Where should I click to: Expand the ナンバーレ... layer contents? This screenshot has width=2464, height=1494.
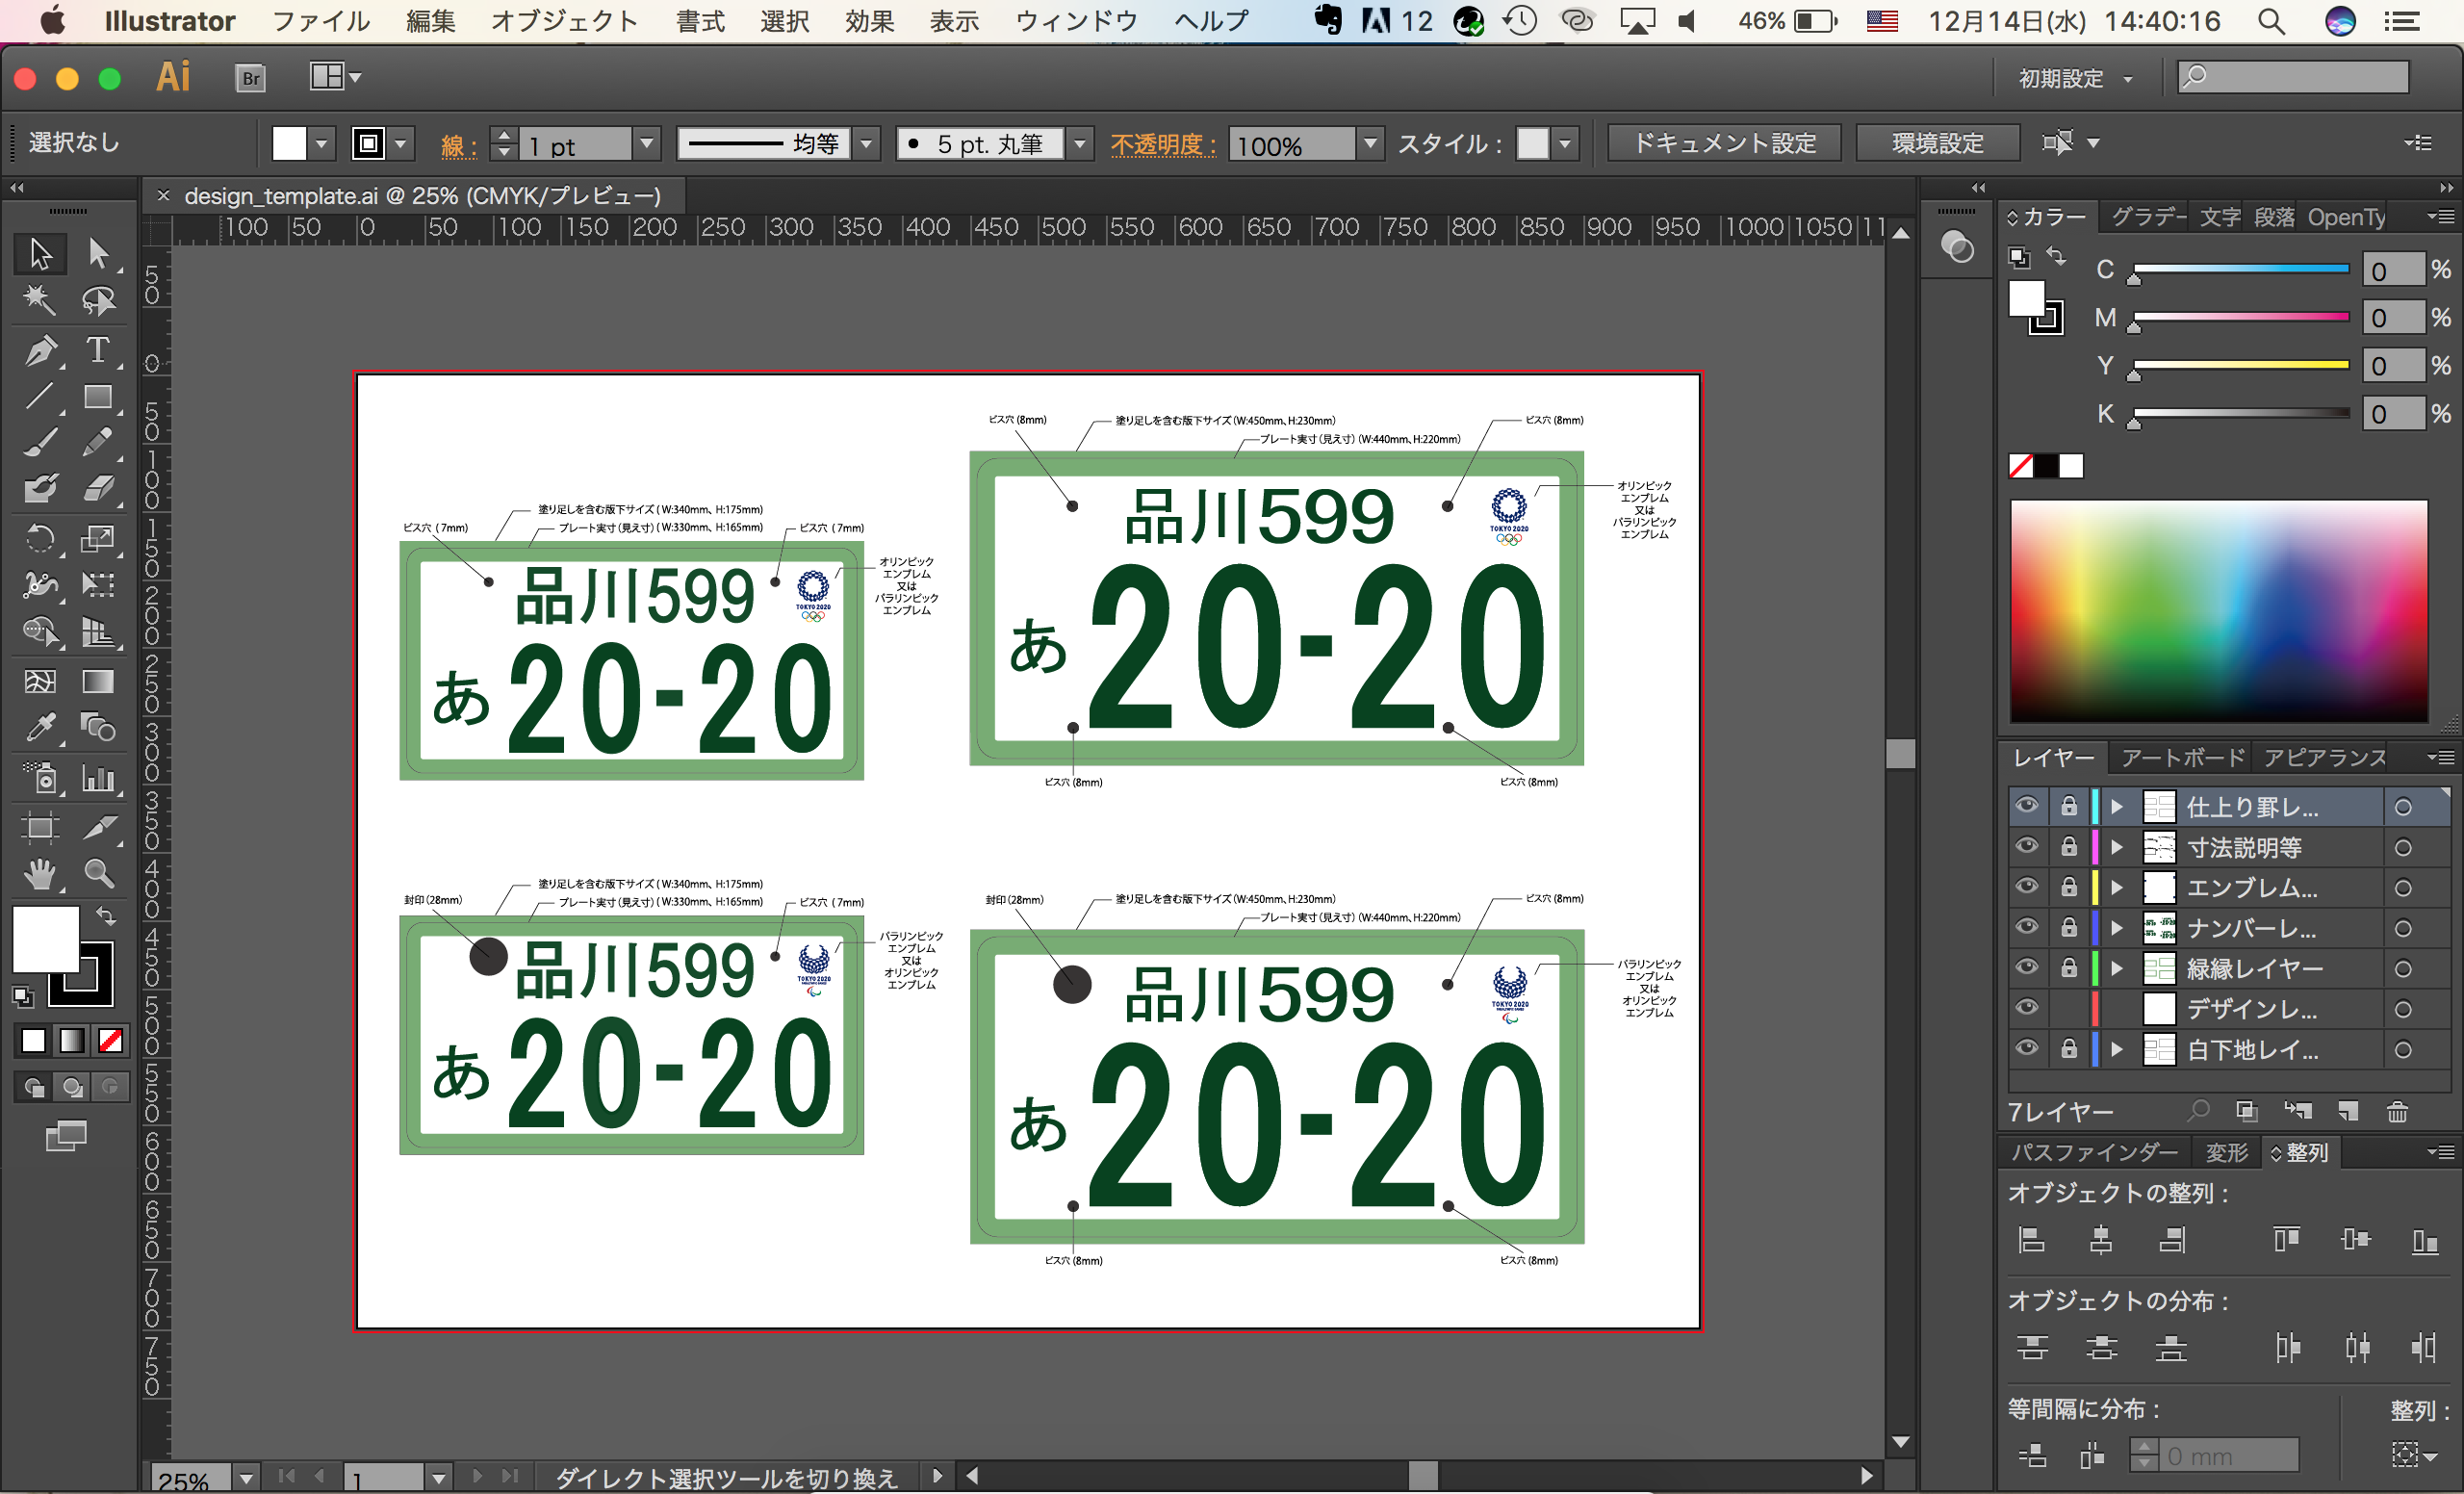point(2116,928)
